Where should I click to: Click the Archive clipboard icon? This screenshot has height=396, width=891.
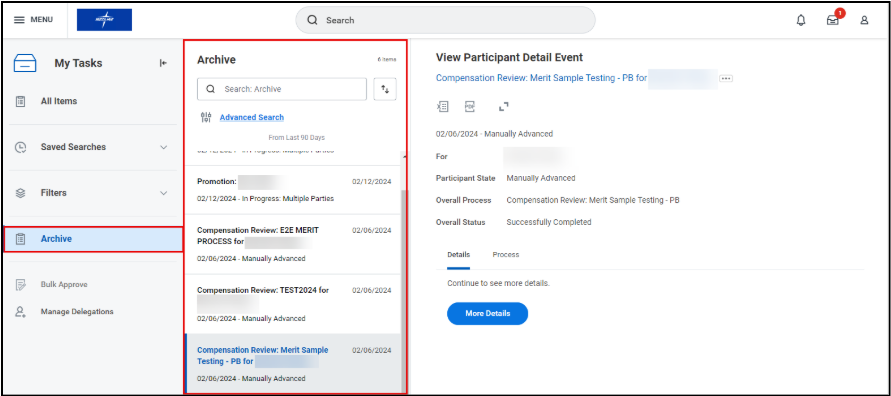coord(20,239)
